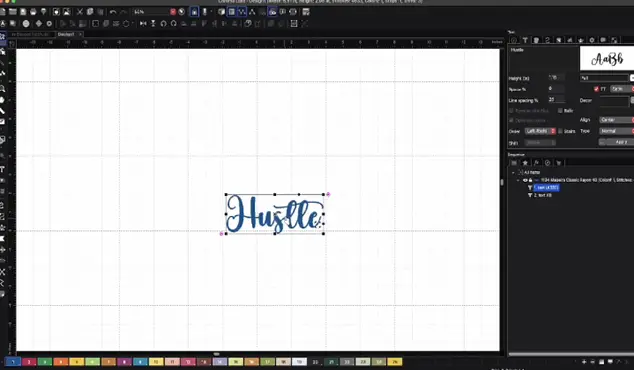Image resolution: width=634 pixels, height=370 pixels.
Task: Open the gear settings tab in Text panel
Action: tap(592, 40)
